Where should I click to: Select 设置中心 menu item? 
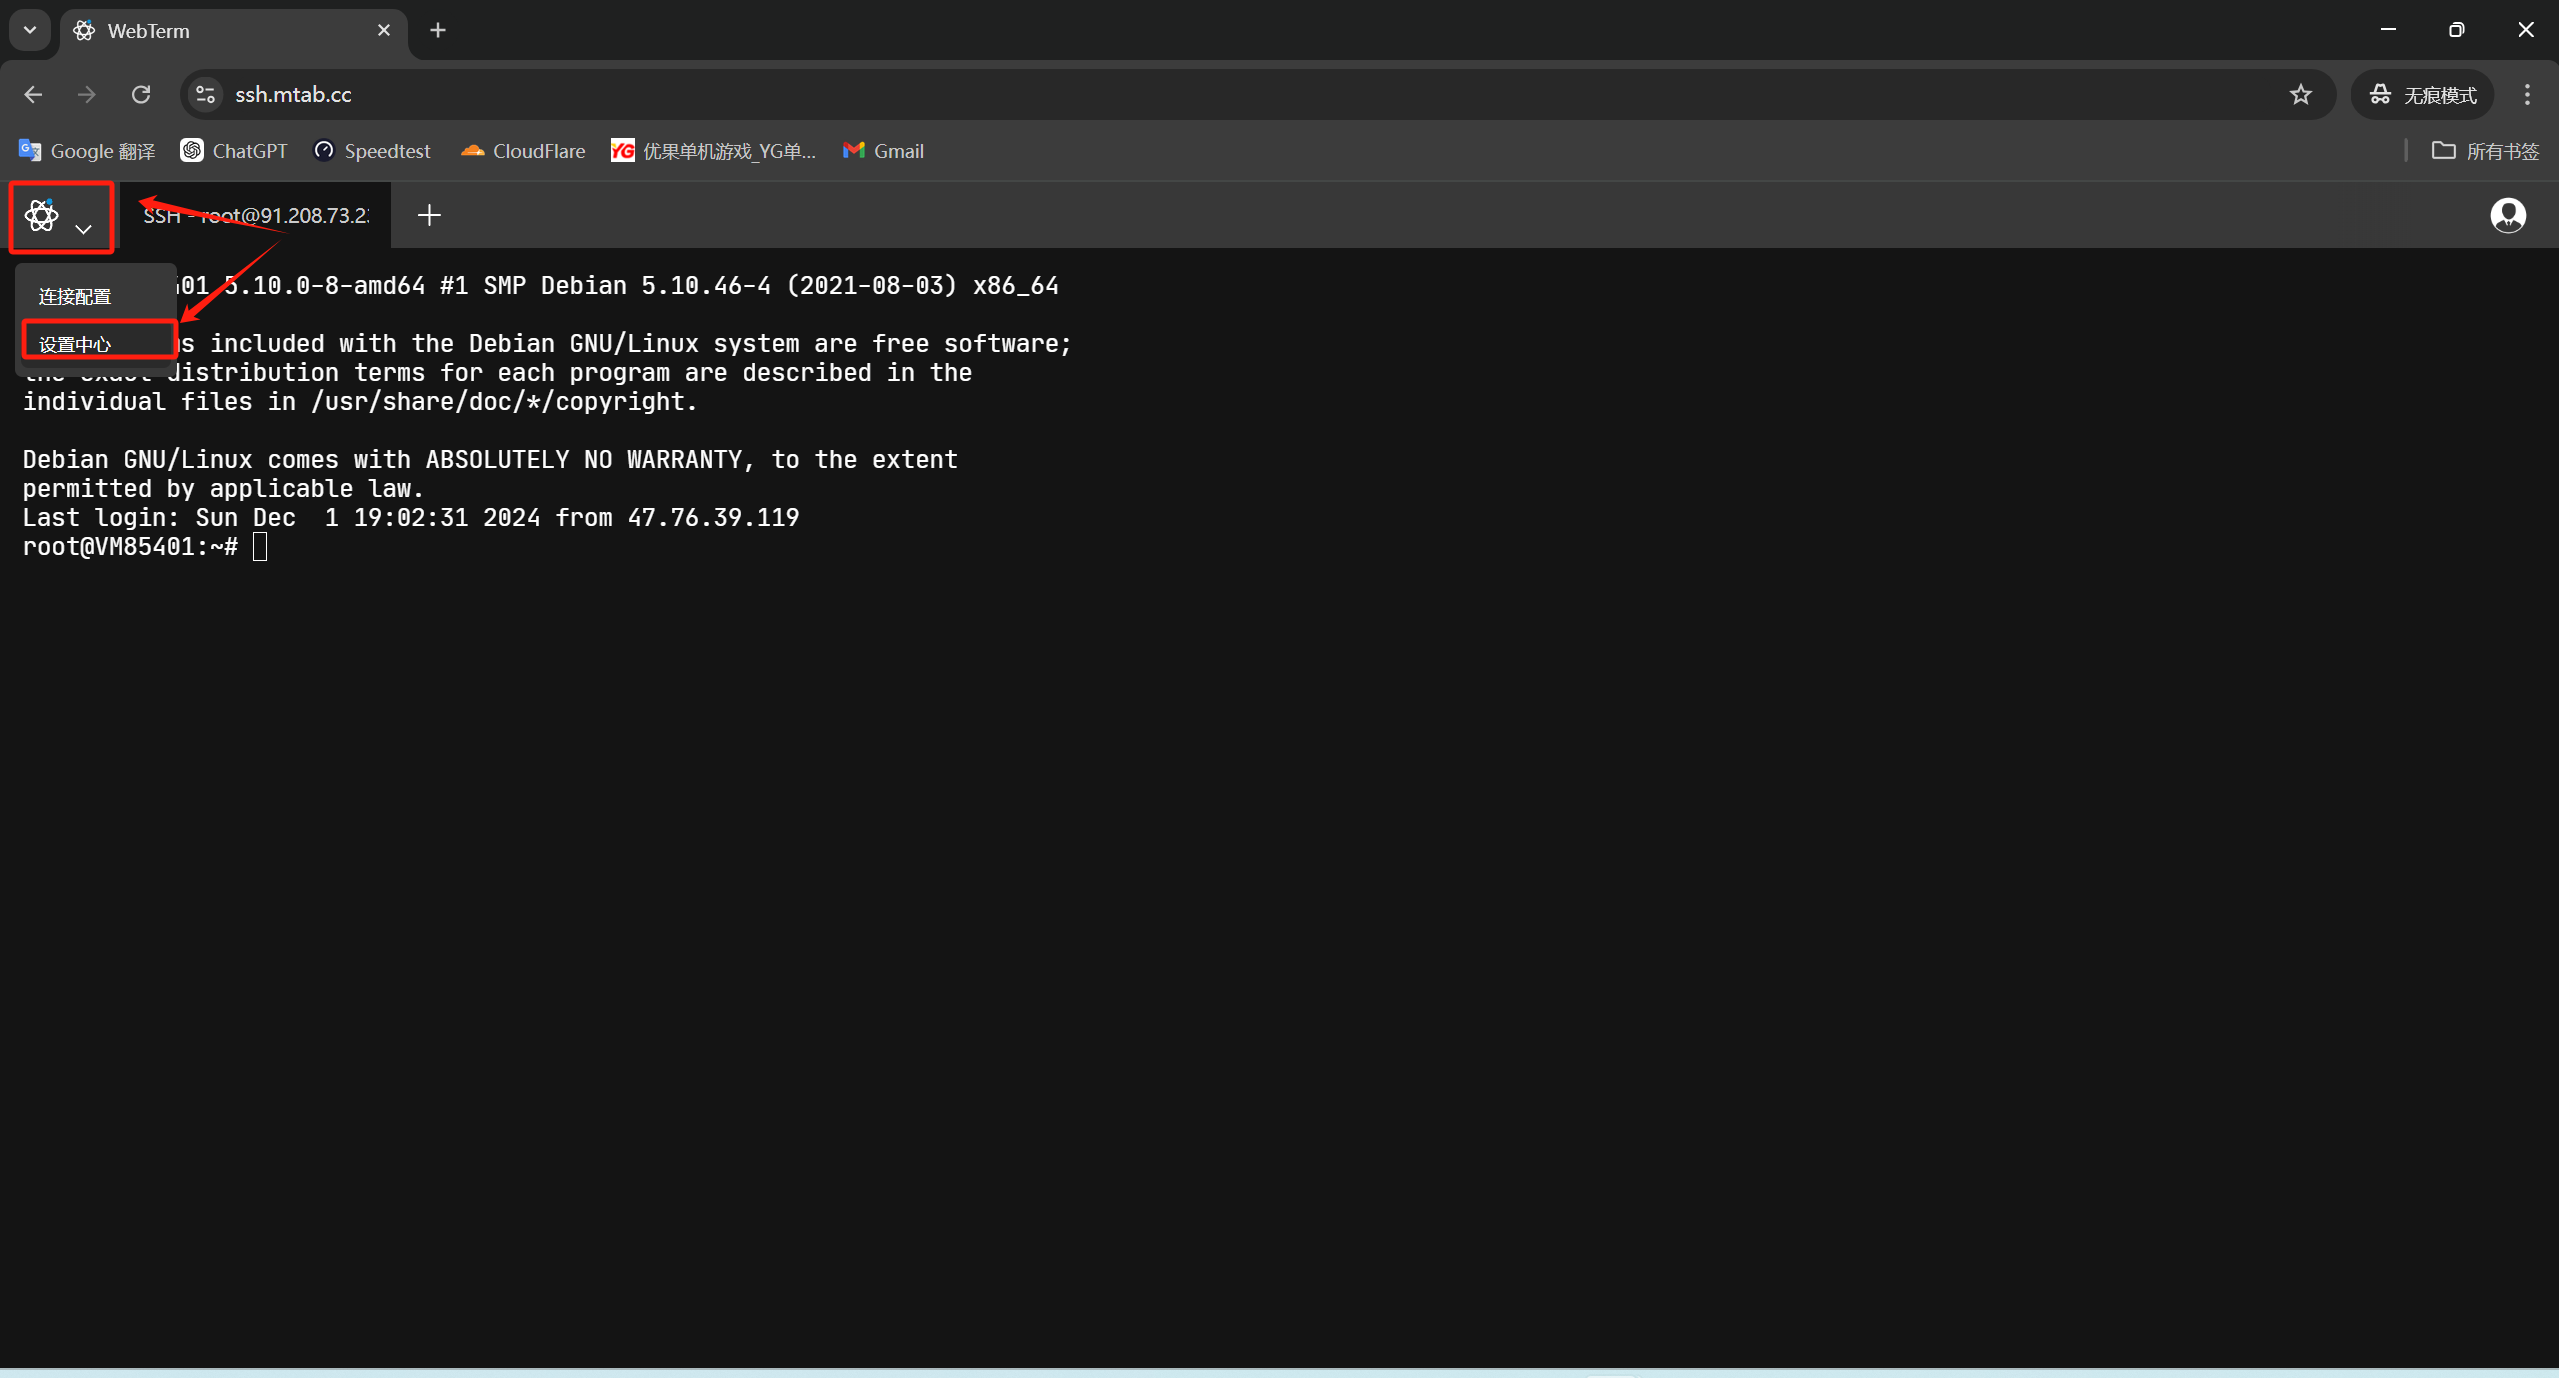[75, 345]
